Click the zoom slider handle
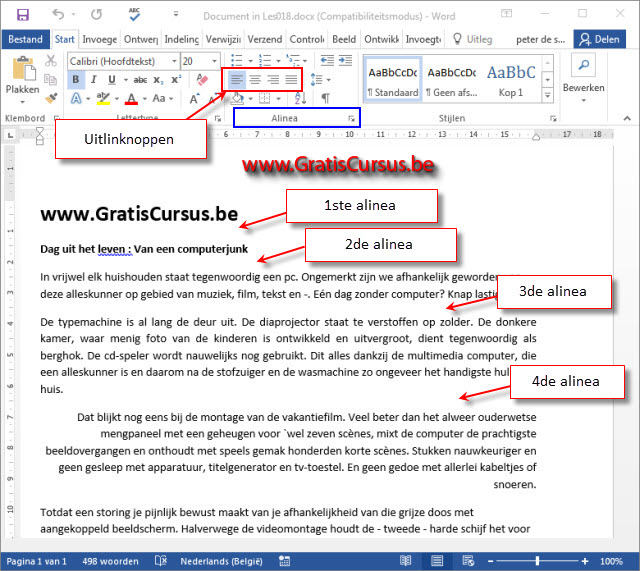This screenshot has width=640, height=571. 538,561
